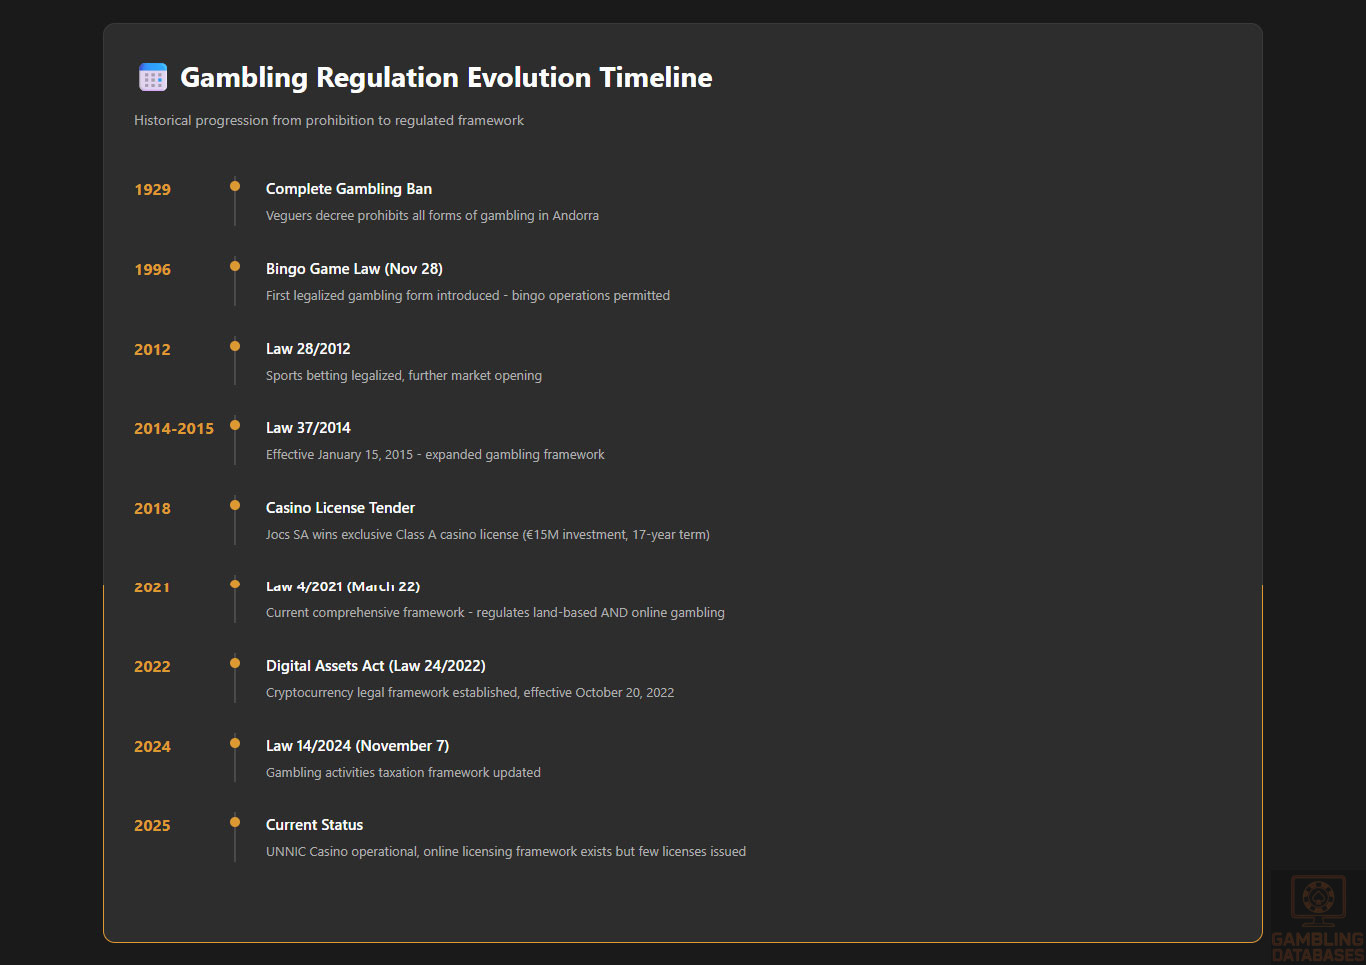
Task: Click the timeline dot for 2012
Action: coord(235,346)
